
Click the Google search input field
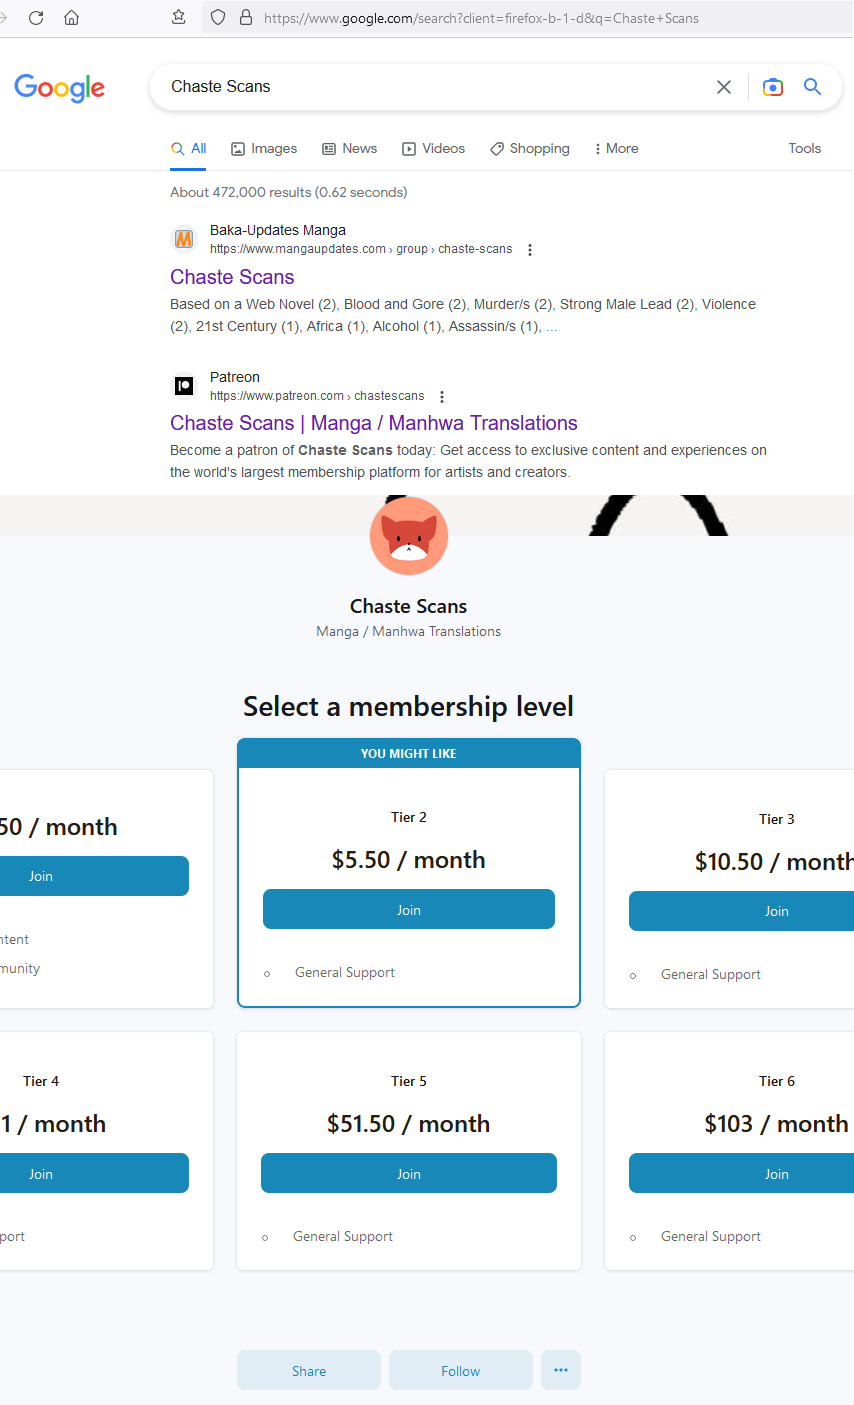tap(430, 87)
